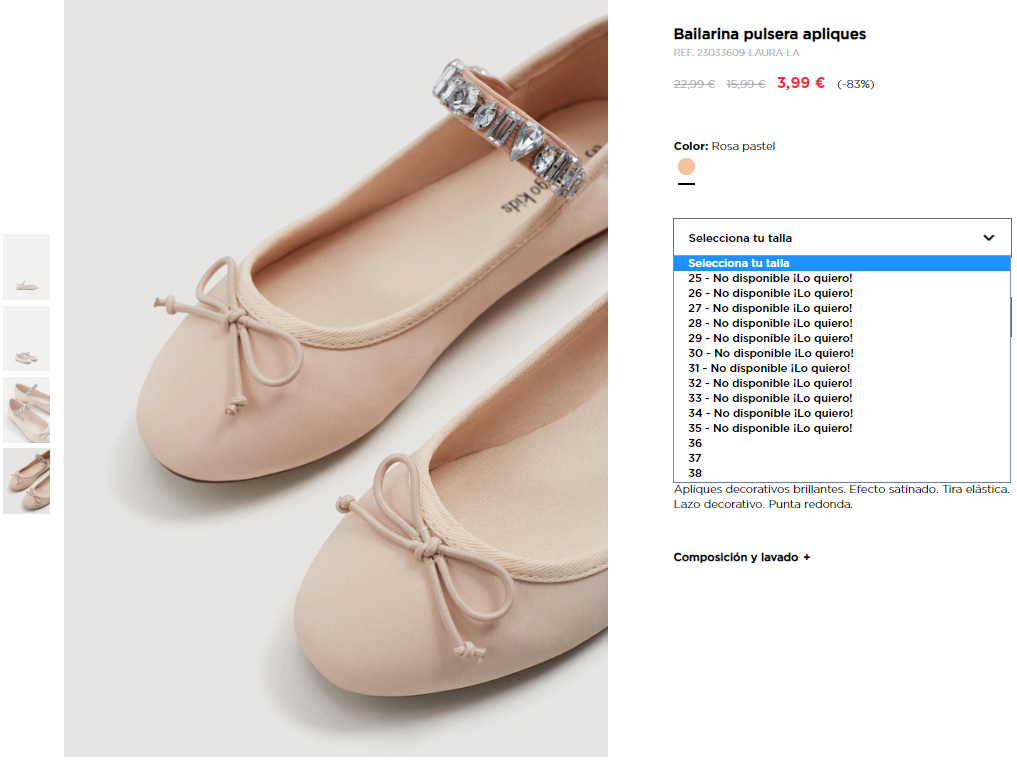Click the main ballerina shoe product image
Screen dimensions: 1017x760
[x=336, y=378]
